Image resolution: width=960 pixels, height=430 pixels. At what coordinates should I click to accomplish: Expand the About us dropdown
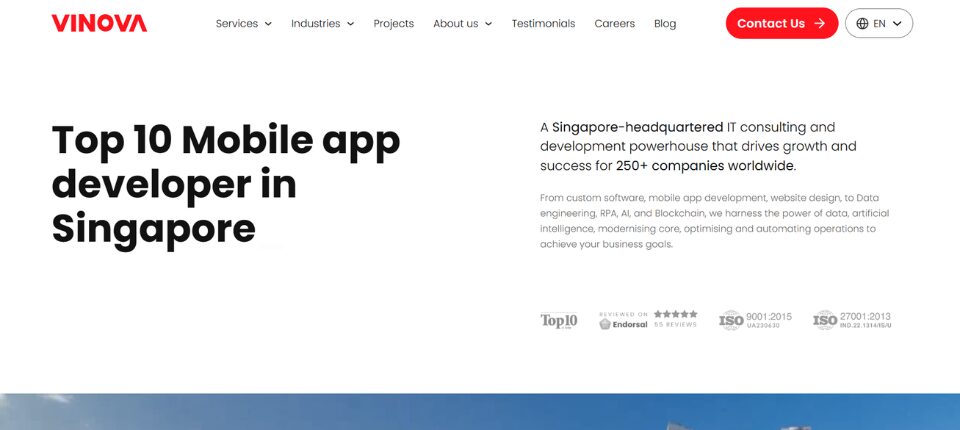pyautogui.click(x=462, y=23)
